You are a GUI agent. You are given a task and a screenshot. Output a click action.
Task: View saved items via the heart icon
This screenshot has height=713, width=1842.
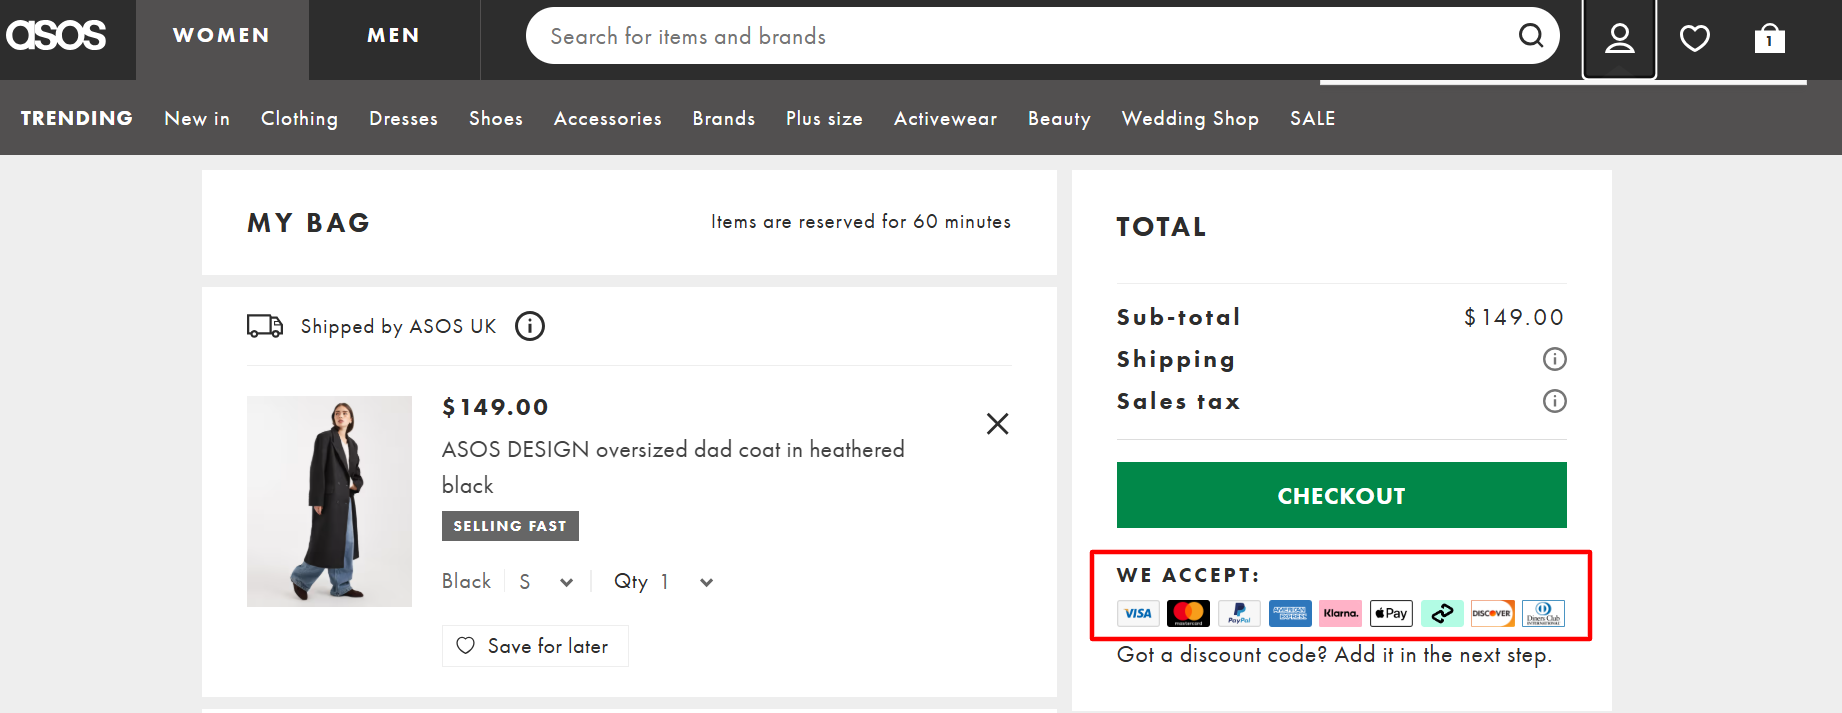click(x=1694, y=37)
